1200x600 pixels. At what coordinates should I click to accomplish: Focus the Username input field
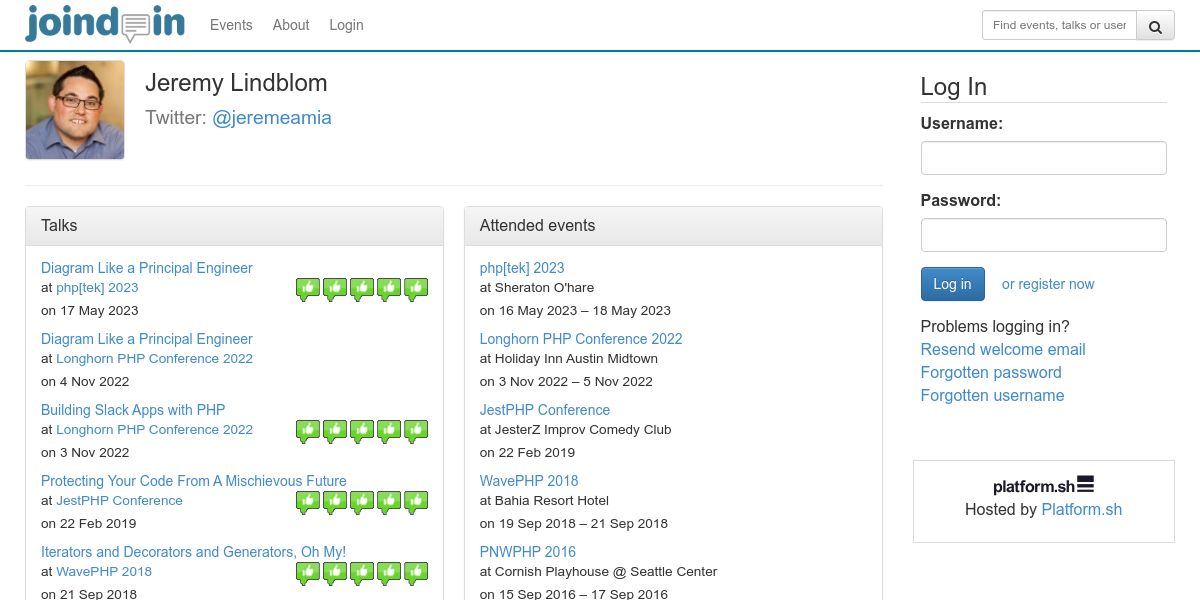tap(1043, 158)
